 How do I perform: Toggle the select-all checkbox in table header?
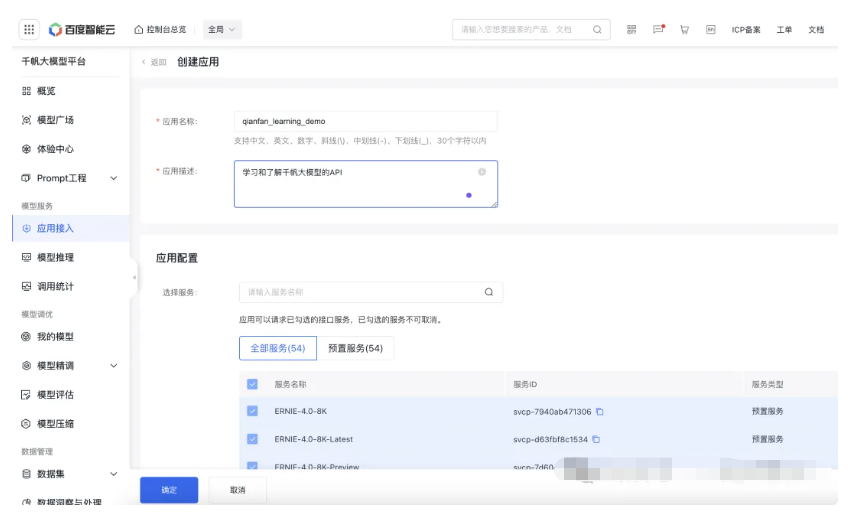click(x=252, y=384)
